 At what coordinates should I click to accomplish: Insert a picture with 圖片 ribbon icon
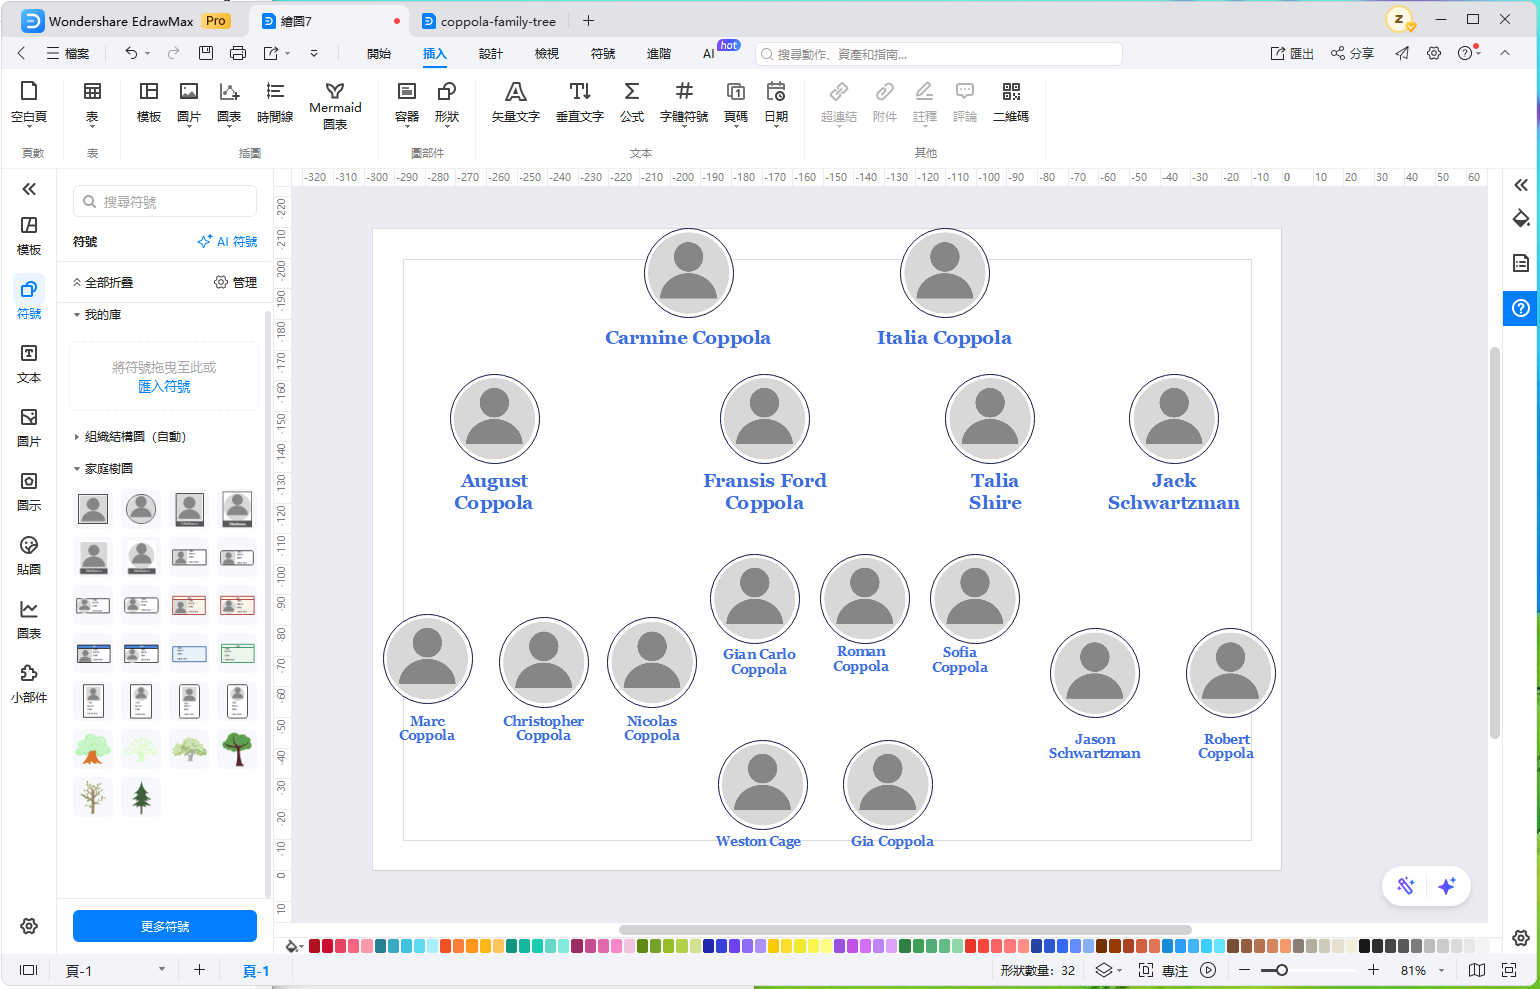188,103
